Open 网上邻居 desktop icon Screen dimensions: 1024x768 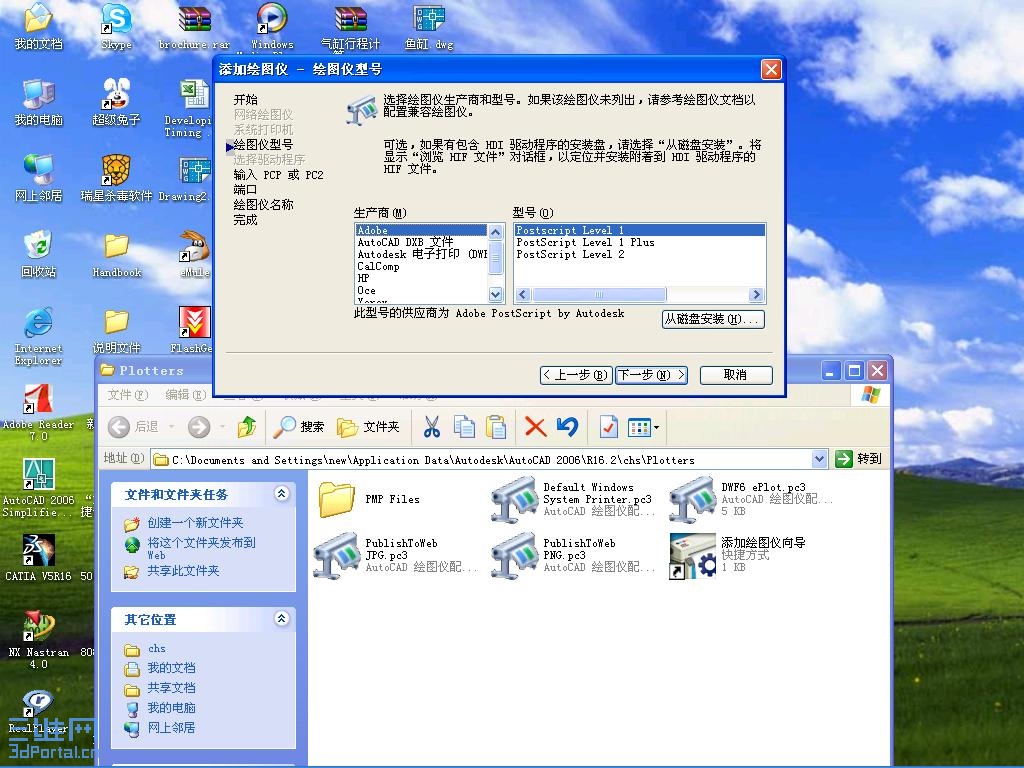tap(38, 179)
